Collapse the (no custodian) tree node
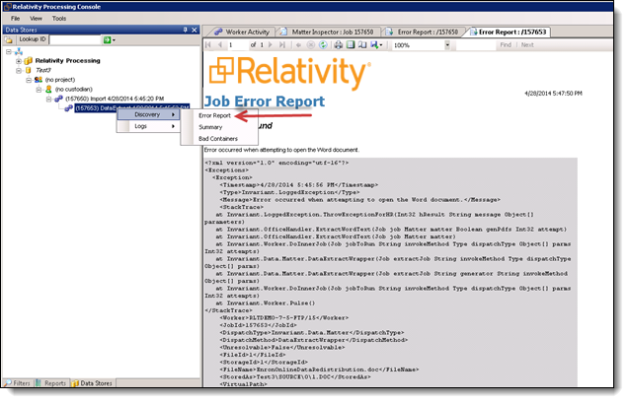Viewport: 629px width, 403px height. (x=39, y=90)
